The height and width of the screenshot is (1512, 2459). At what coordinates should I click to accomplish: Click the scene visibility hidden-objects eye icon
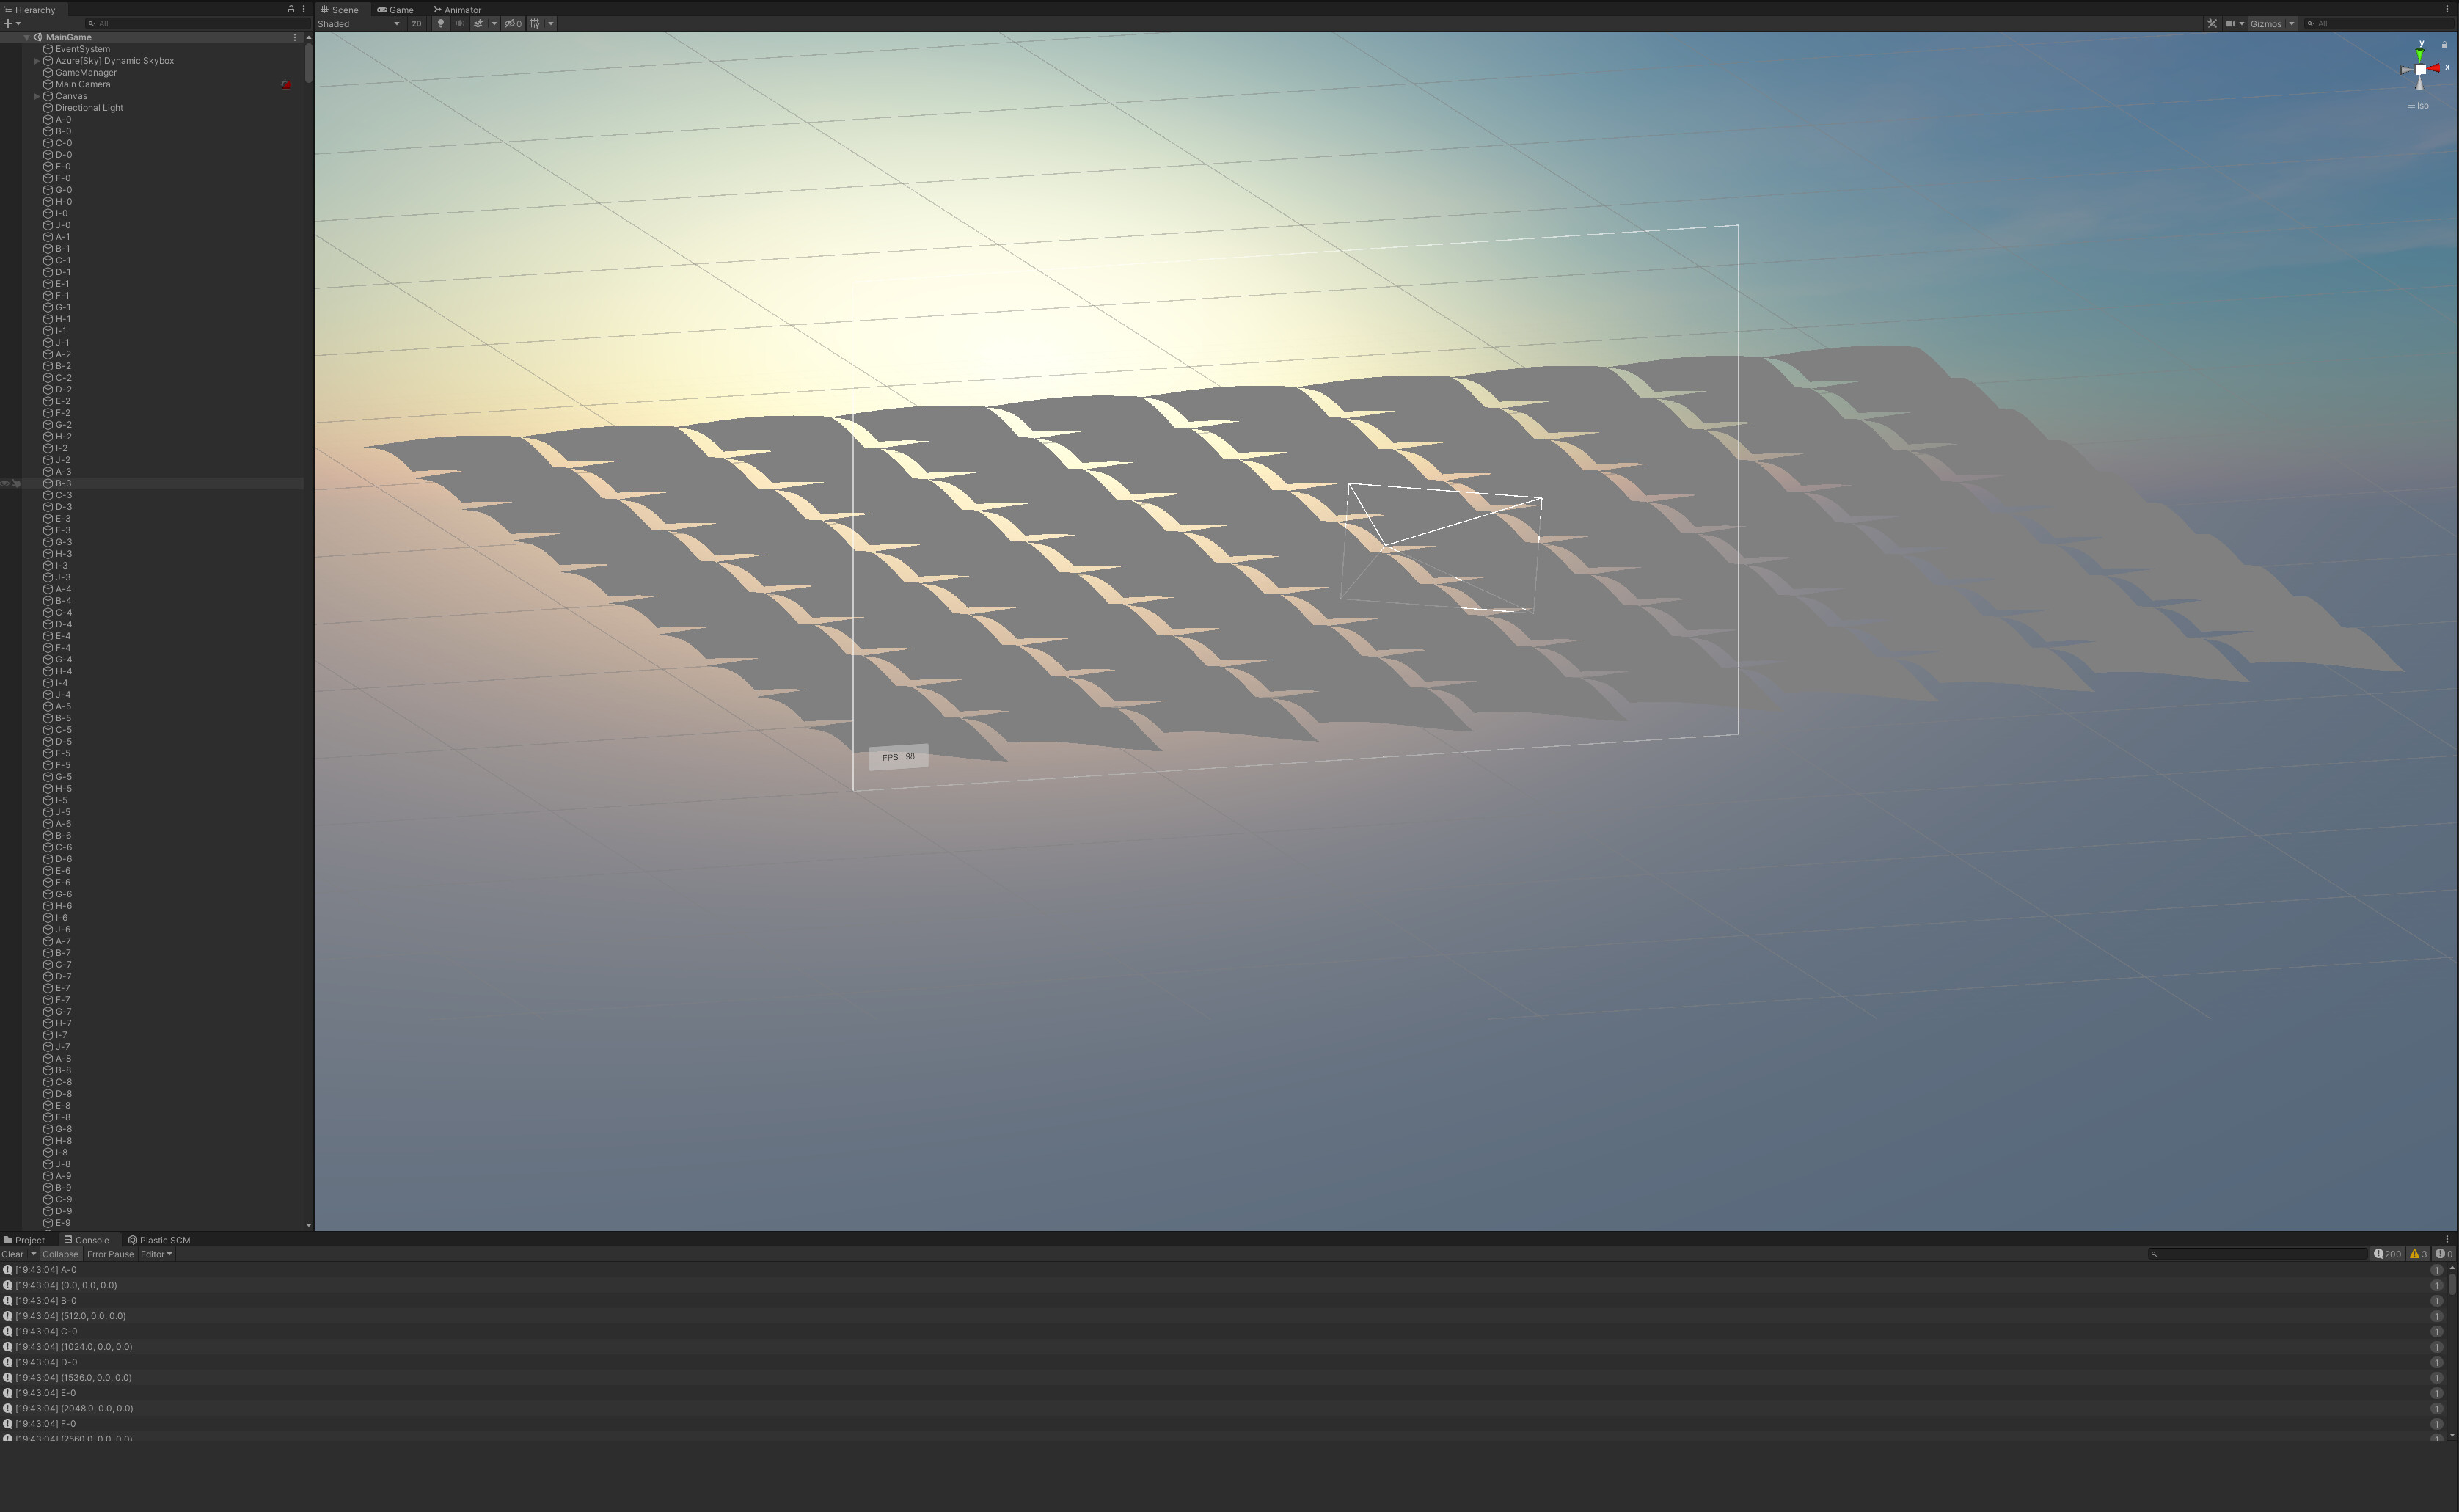coord(512,23)
